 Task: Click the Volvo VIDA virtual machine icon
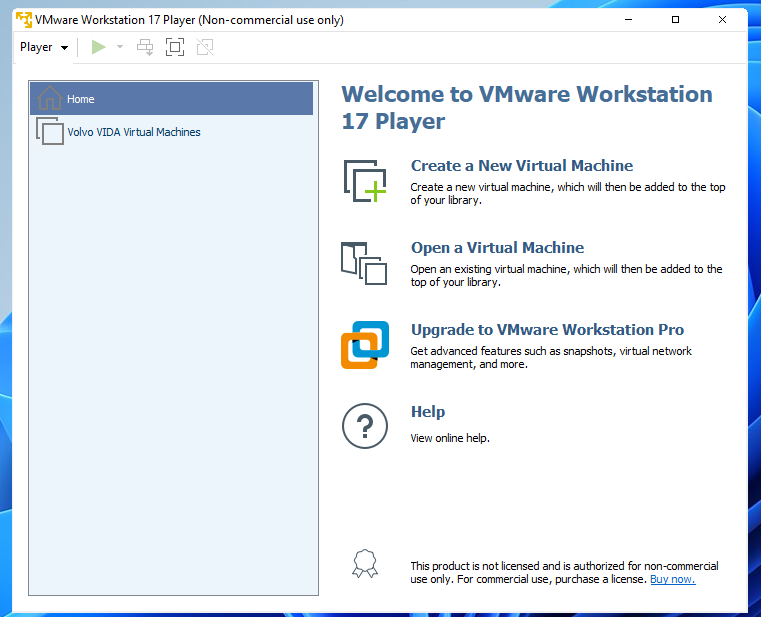pos(50,131)
